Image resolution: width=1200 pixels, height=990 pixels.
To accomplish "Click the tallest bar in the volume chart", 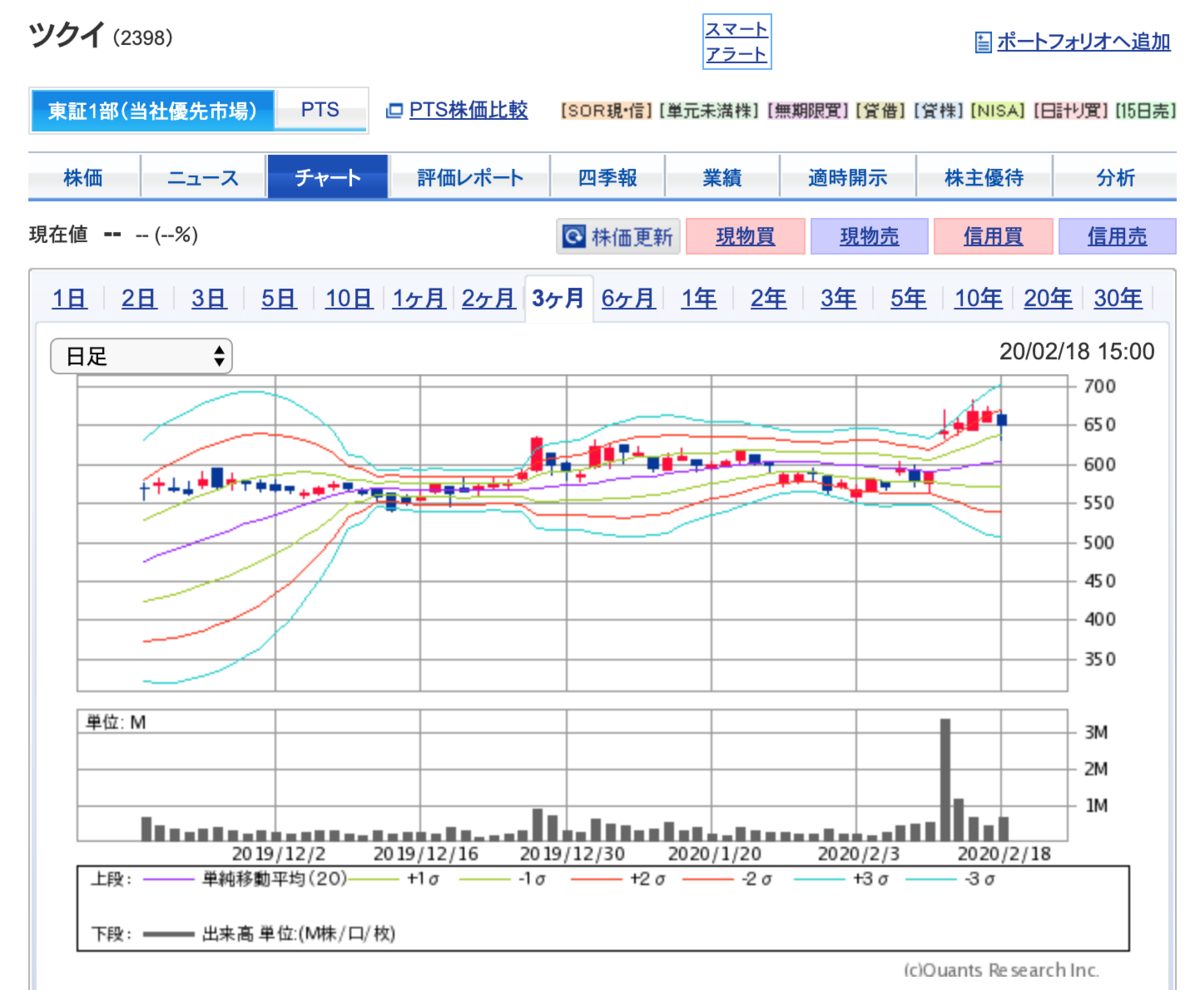I will pyautogui.click(x=945, y=779).
